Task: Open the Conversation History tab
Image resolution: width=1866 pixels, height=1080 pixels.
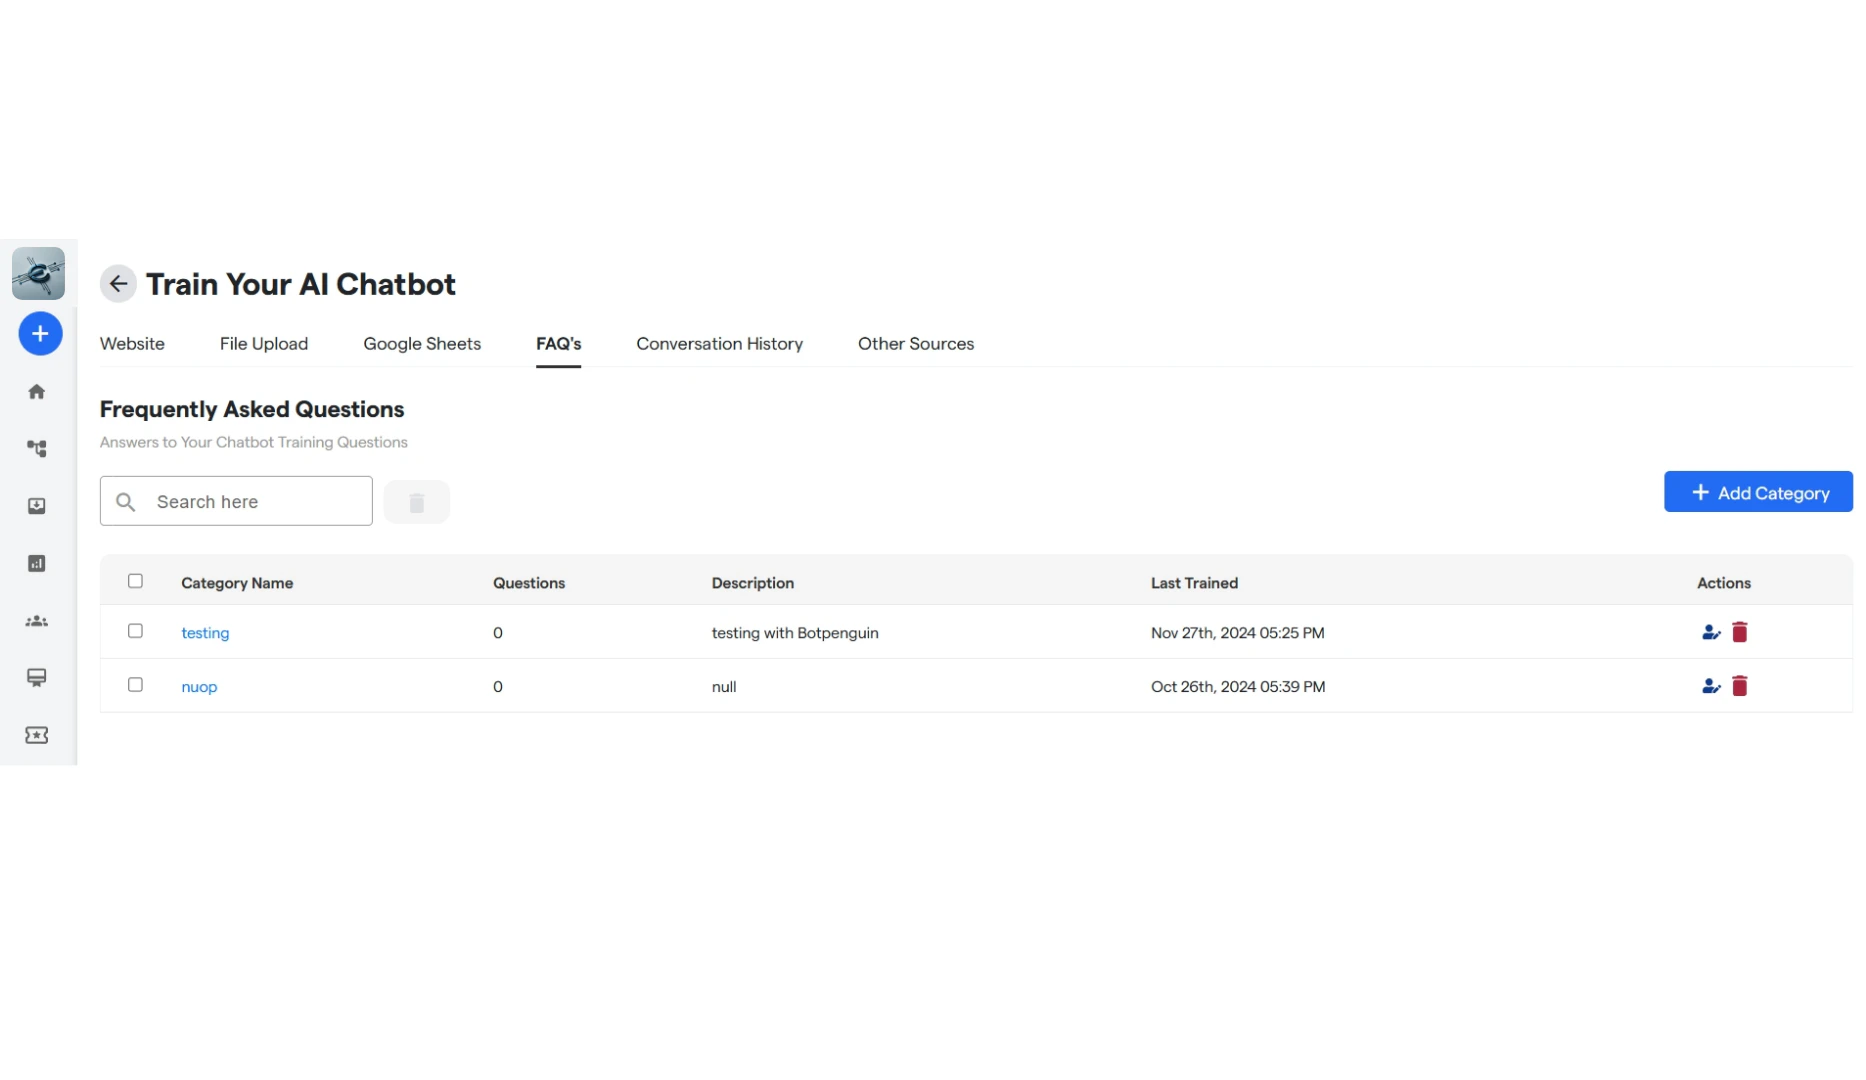Action: pos(720,344)
